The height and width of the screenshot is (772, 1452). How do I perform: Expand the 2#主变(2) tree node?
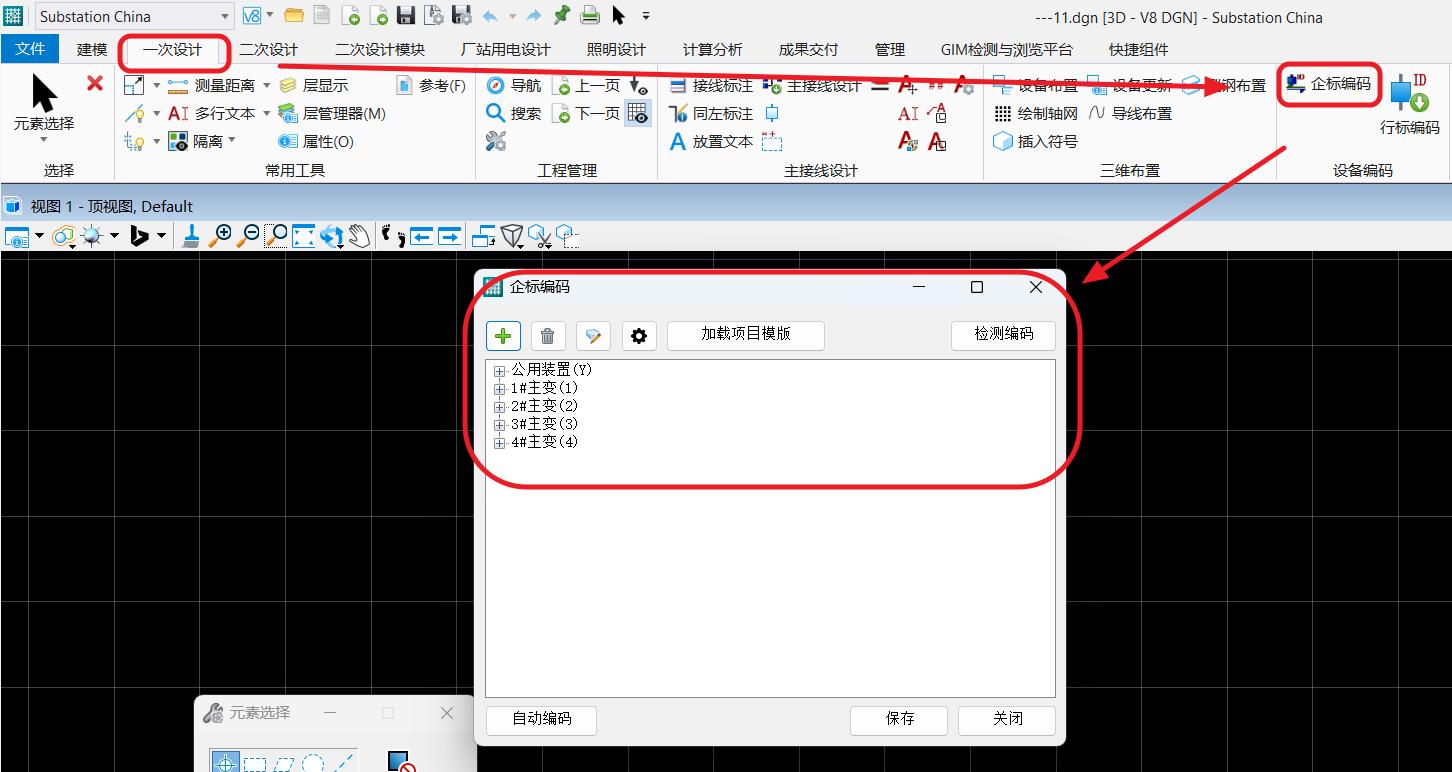point(500,407)
